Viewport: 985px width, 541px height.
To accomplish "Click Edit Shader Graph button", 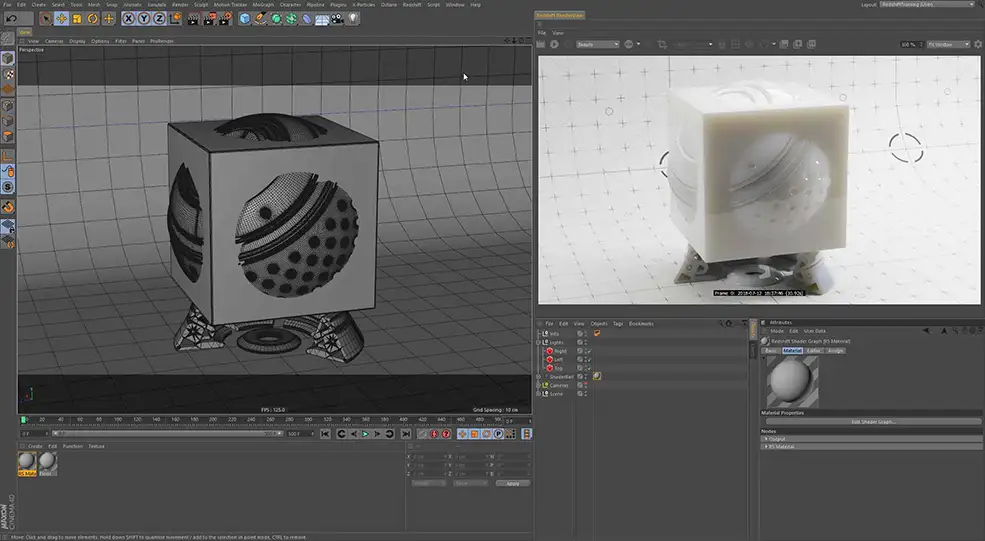I will [873, 422].
